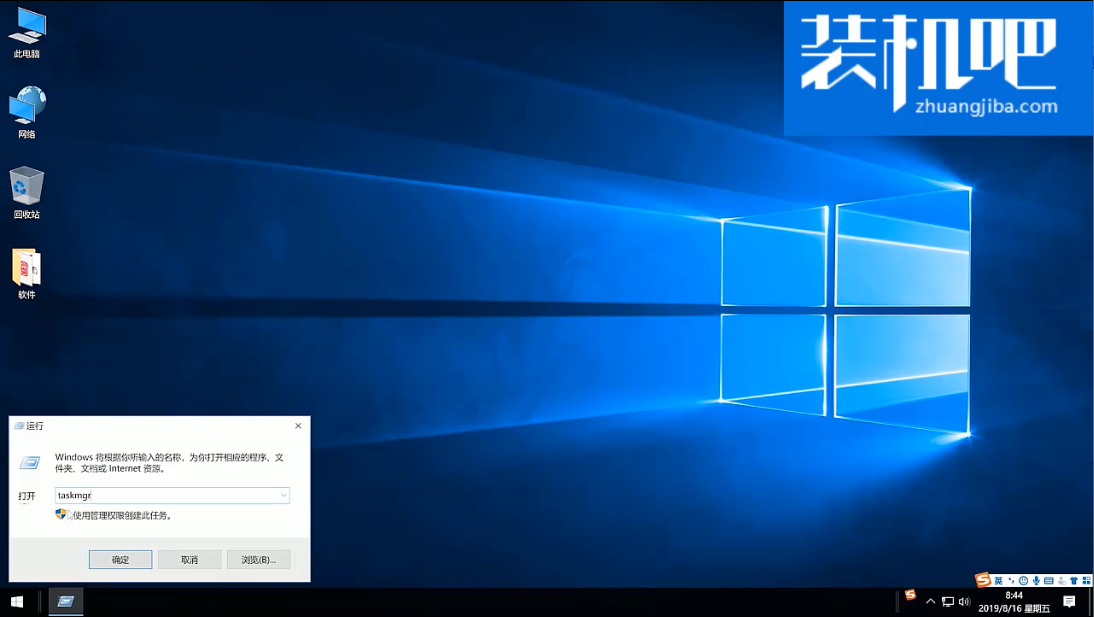Click the Run dialog taskbar button
The width and height of the screenshot is (1094, 617).
tap(66, 602)
